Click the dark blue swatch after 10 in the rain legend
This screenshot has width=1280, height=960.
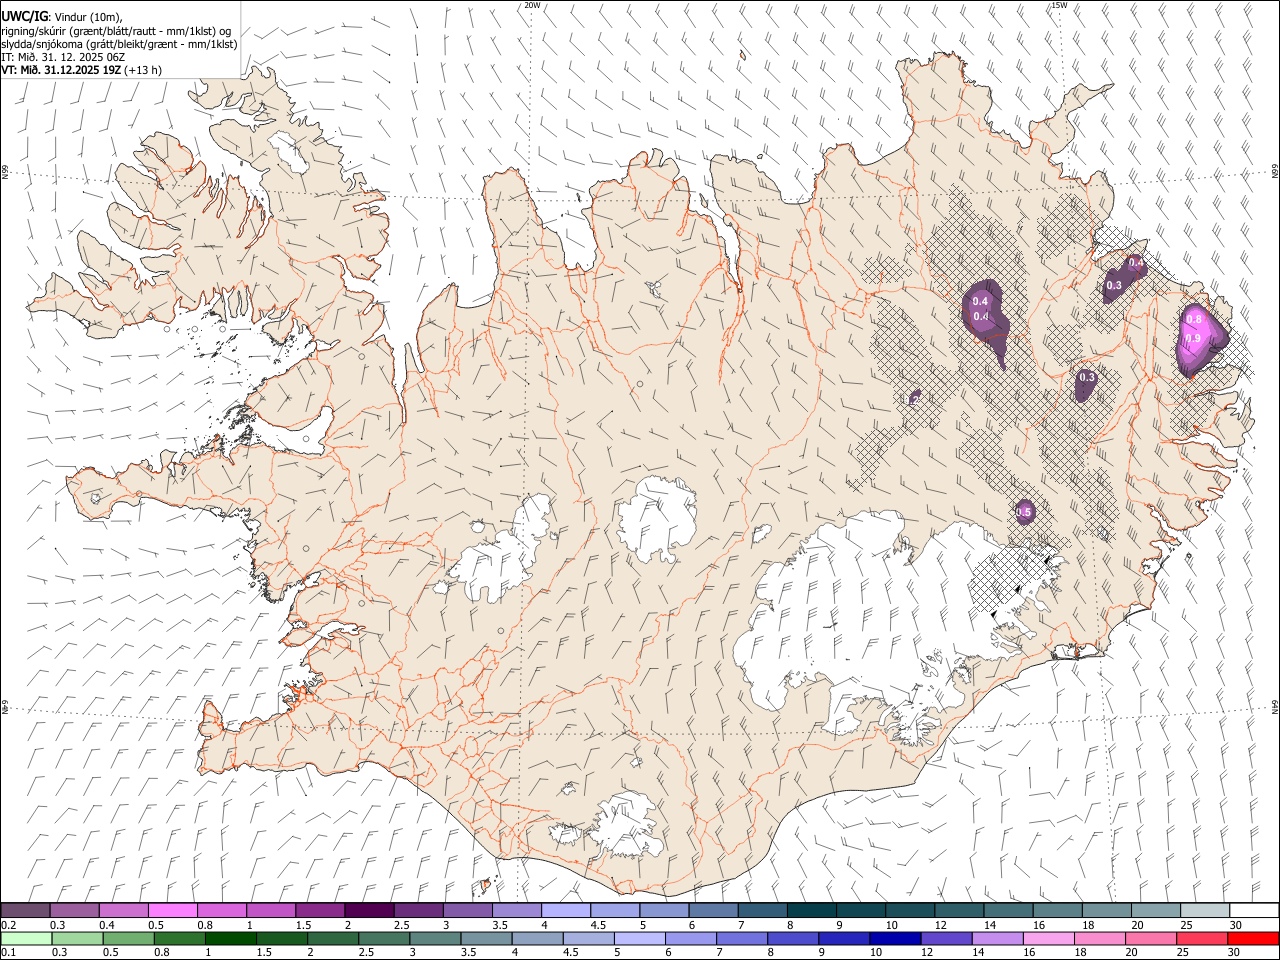point(894,939)
